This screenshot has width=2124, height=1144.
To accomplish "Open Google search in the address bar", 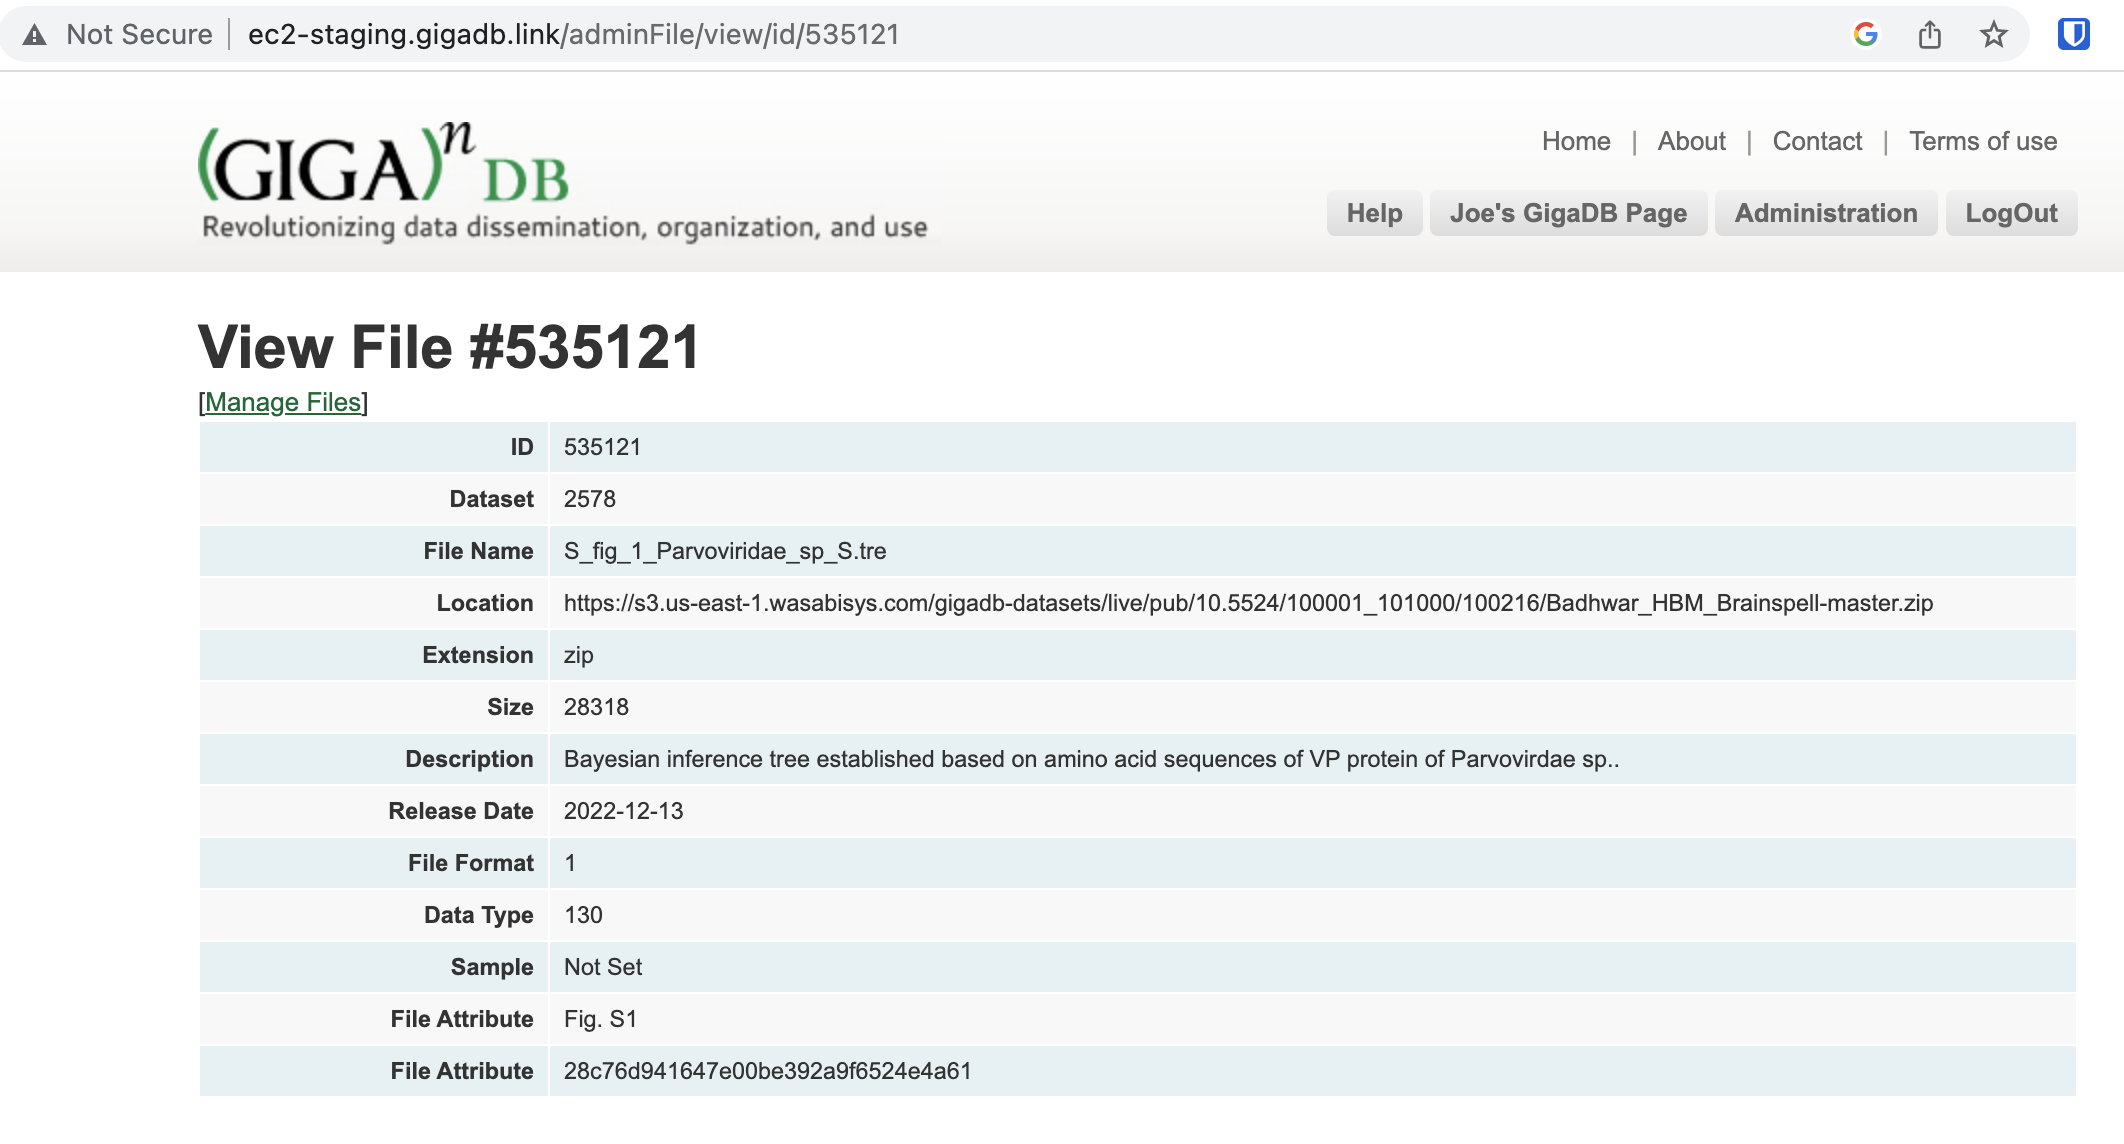I will point(1866,34).
